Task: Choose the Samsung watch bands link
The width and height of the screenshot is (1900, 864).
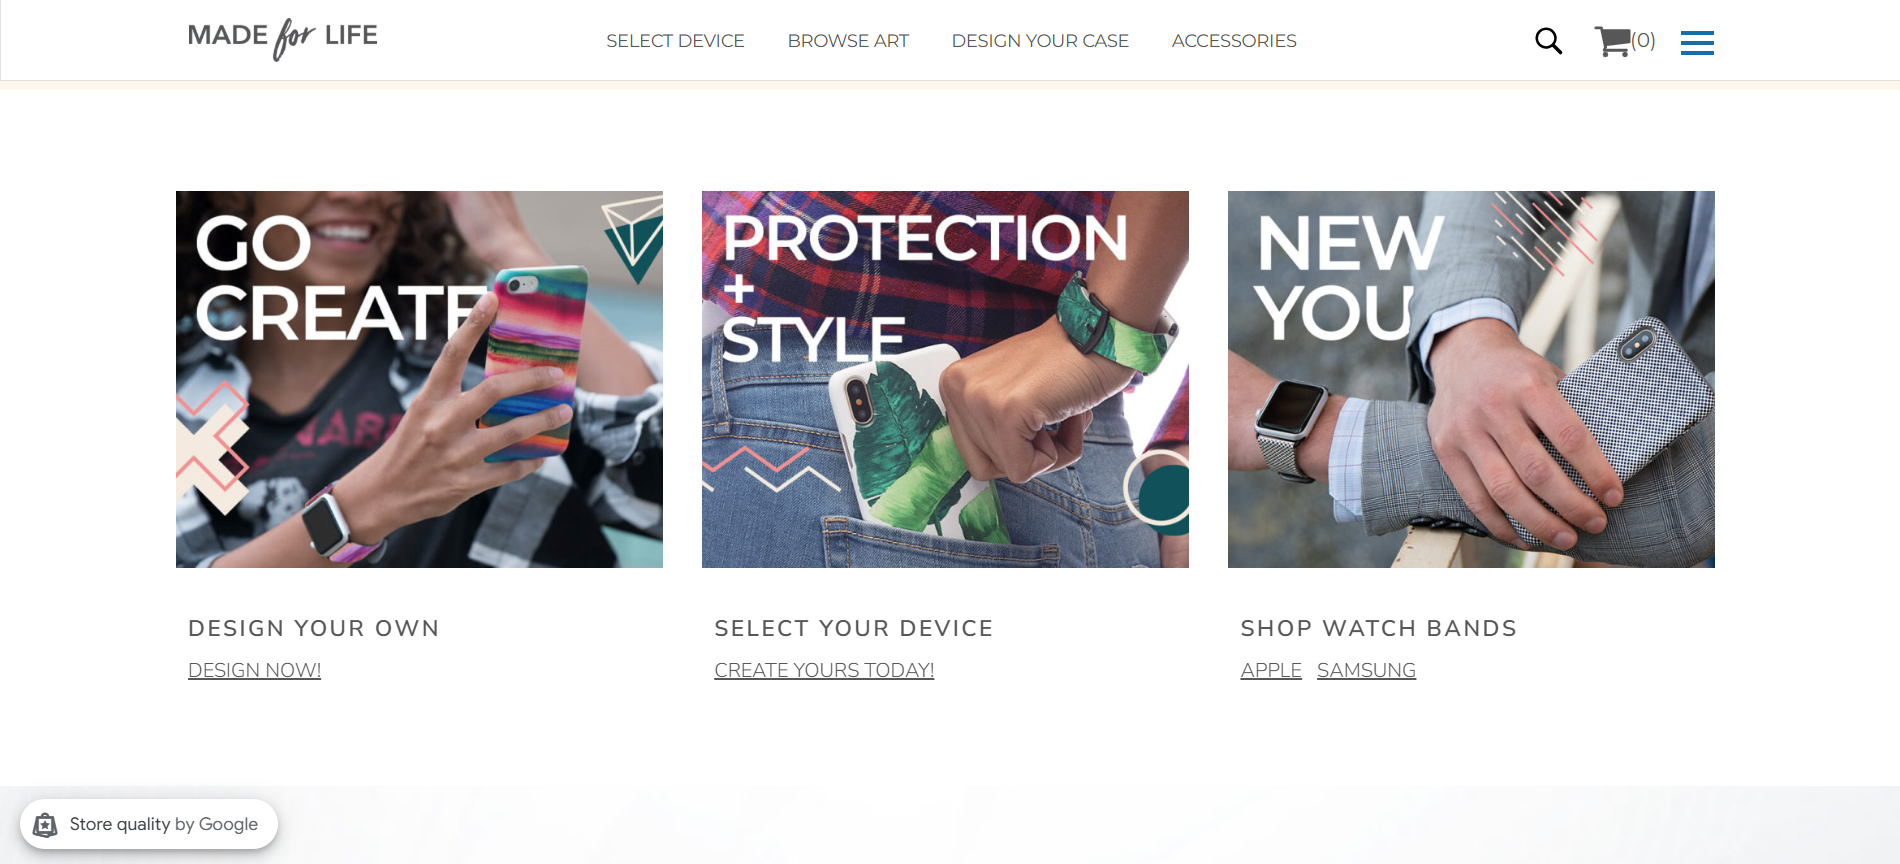Action: pyautogui.click(x=1366, y=670)
